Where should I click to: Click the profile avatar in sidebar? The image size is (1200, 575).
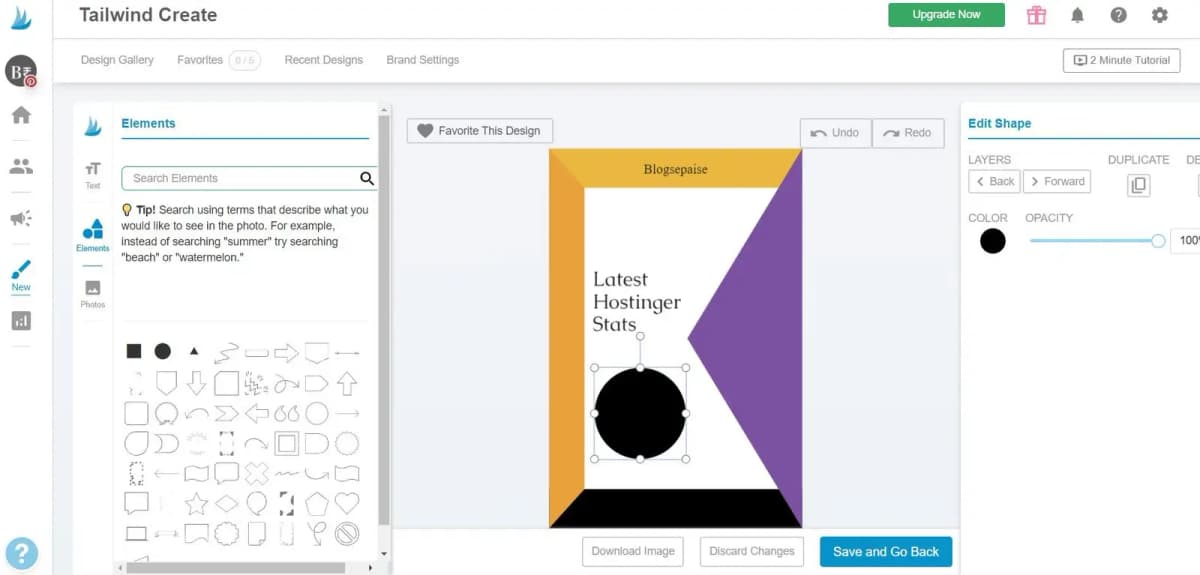20,71
